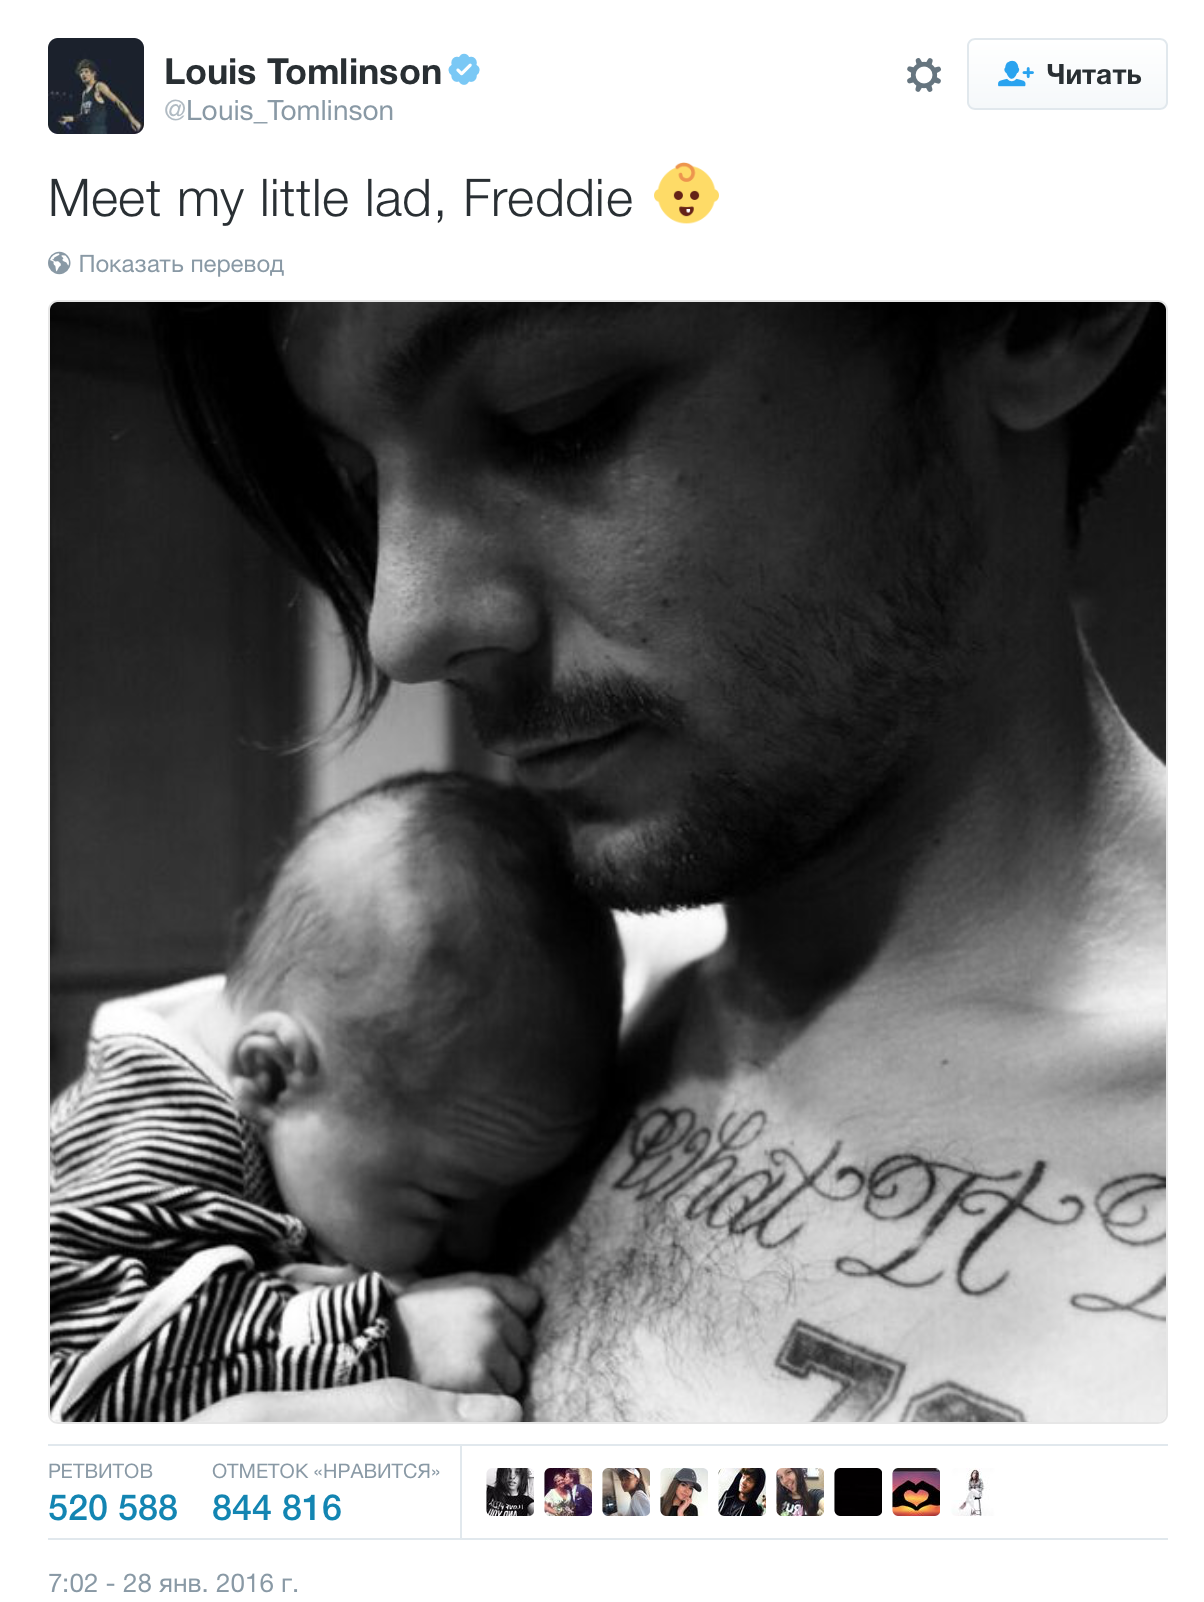This screenshot has height=1602, width=1204.
Task: View the 520 588 retweets count
Action: click(x=113, y=1507)
